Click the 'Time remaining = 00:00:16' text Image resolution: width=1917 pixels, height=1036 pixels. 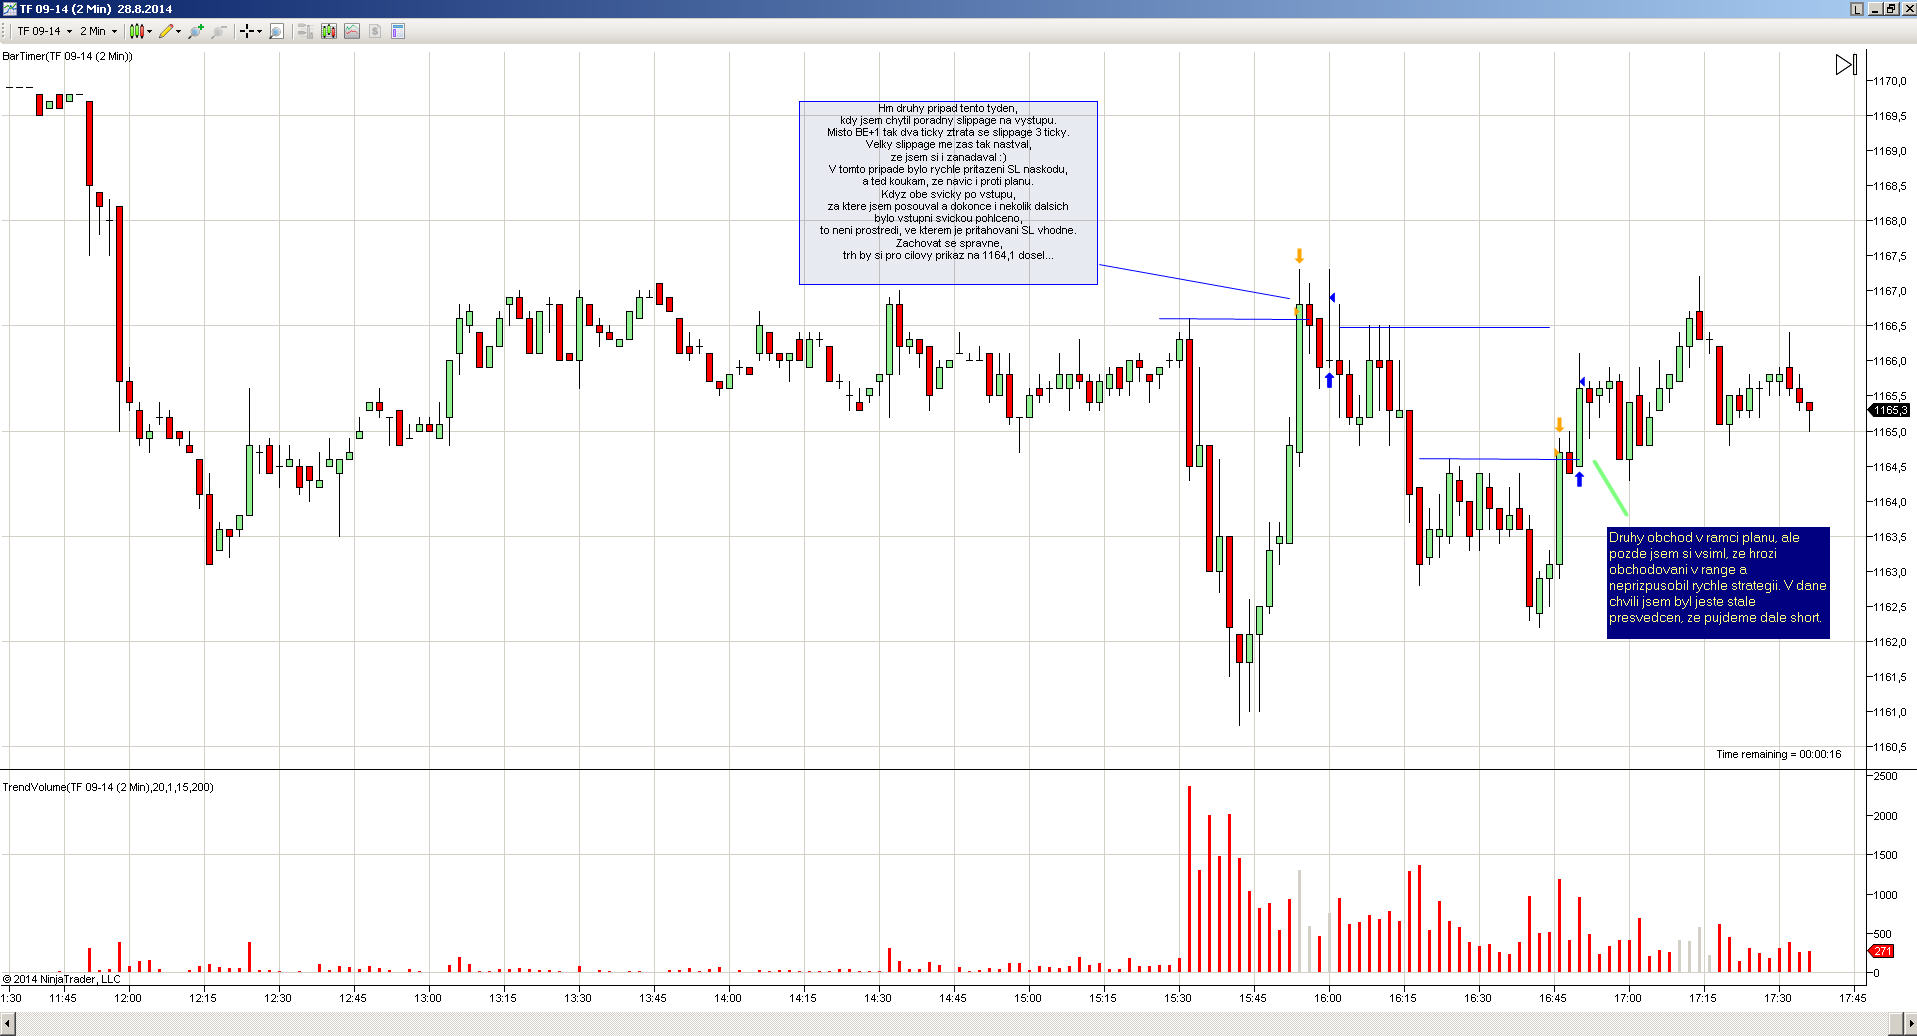tap(1778, 754)
